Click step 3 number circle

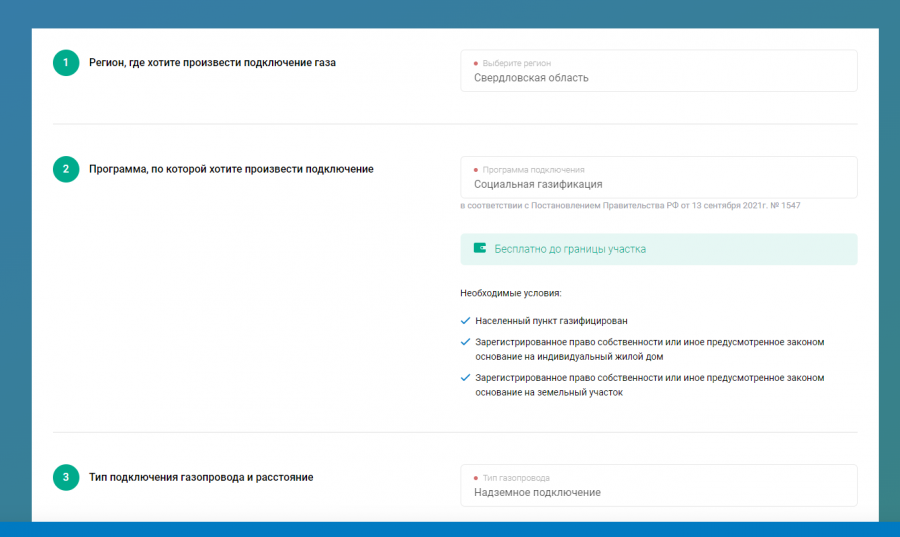coord(66,477)
